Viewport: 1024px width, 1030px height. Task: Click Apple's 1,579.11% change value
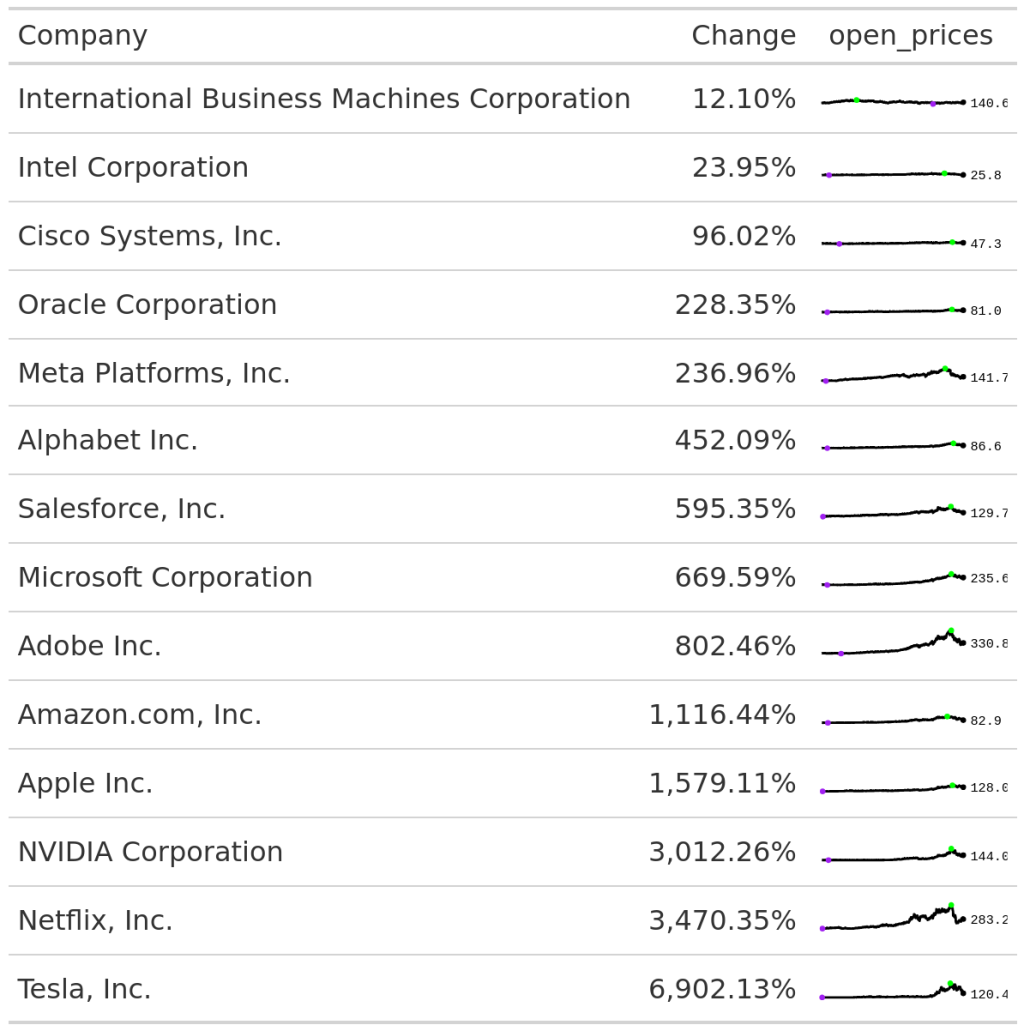(x=722, y=784)
